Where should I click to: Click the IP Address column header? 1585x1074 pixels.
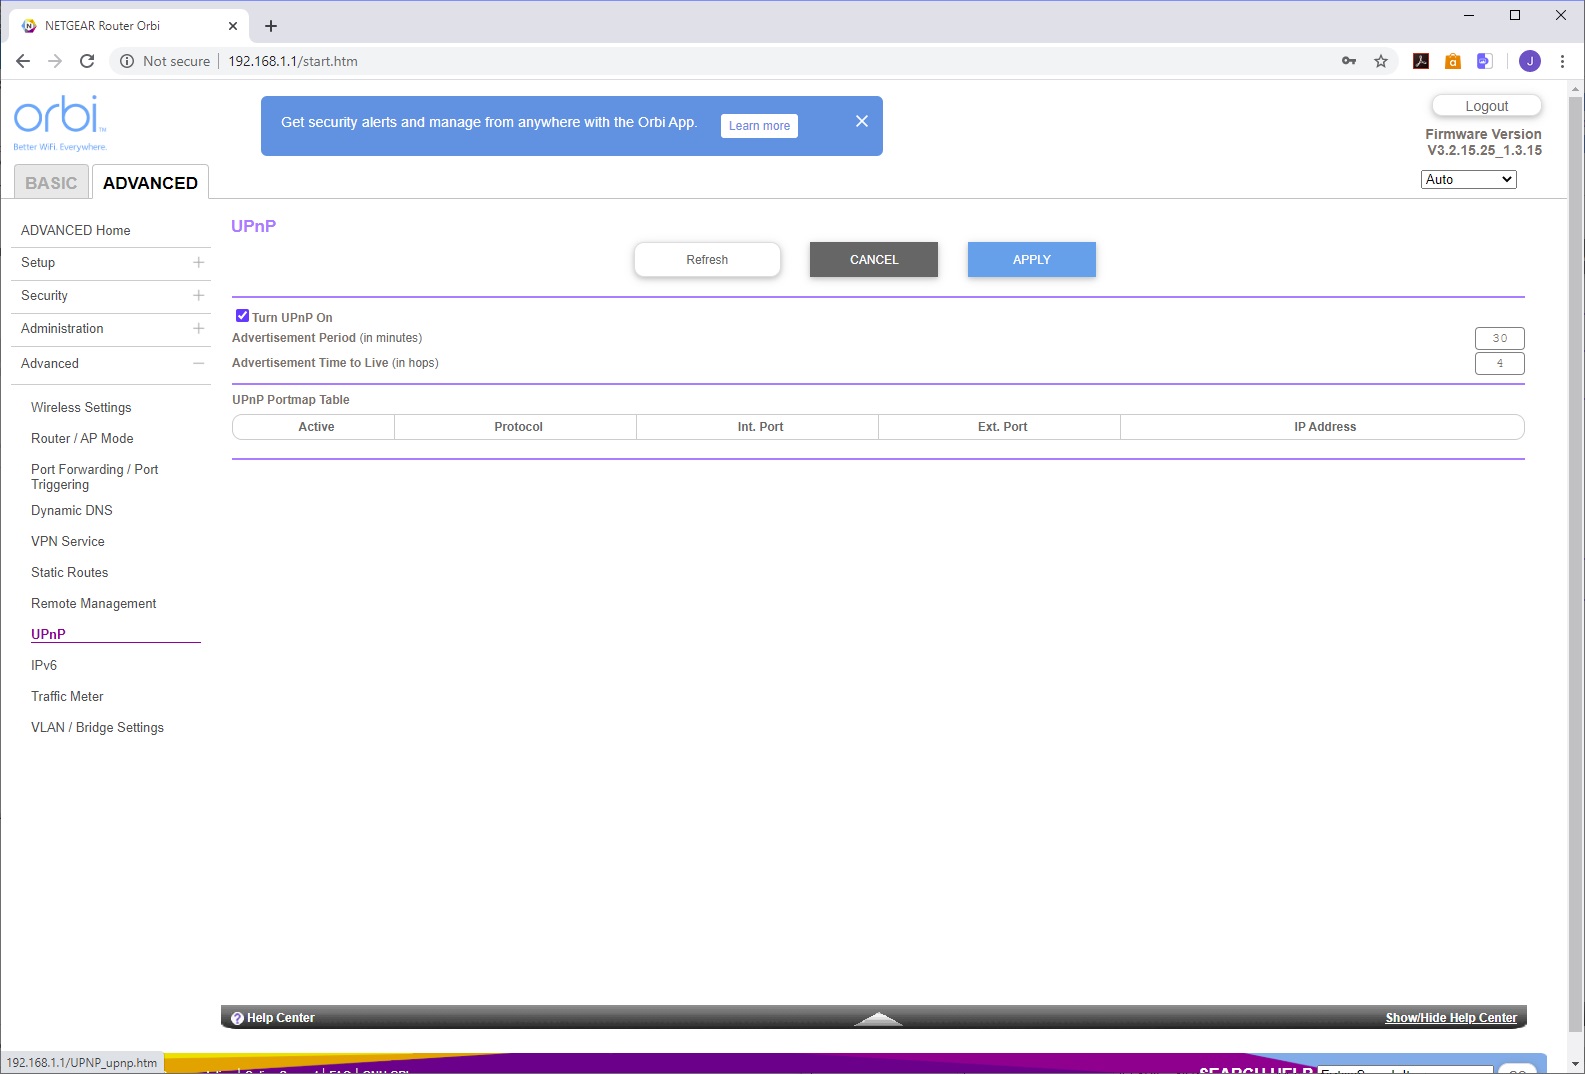pos(1325,427)
